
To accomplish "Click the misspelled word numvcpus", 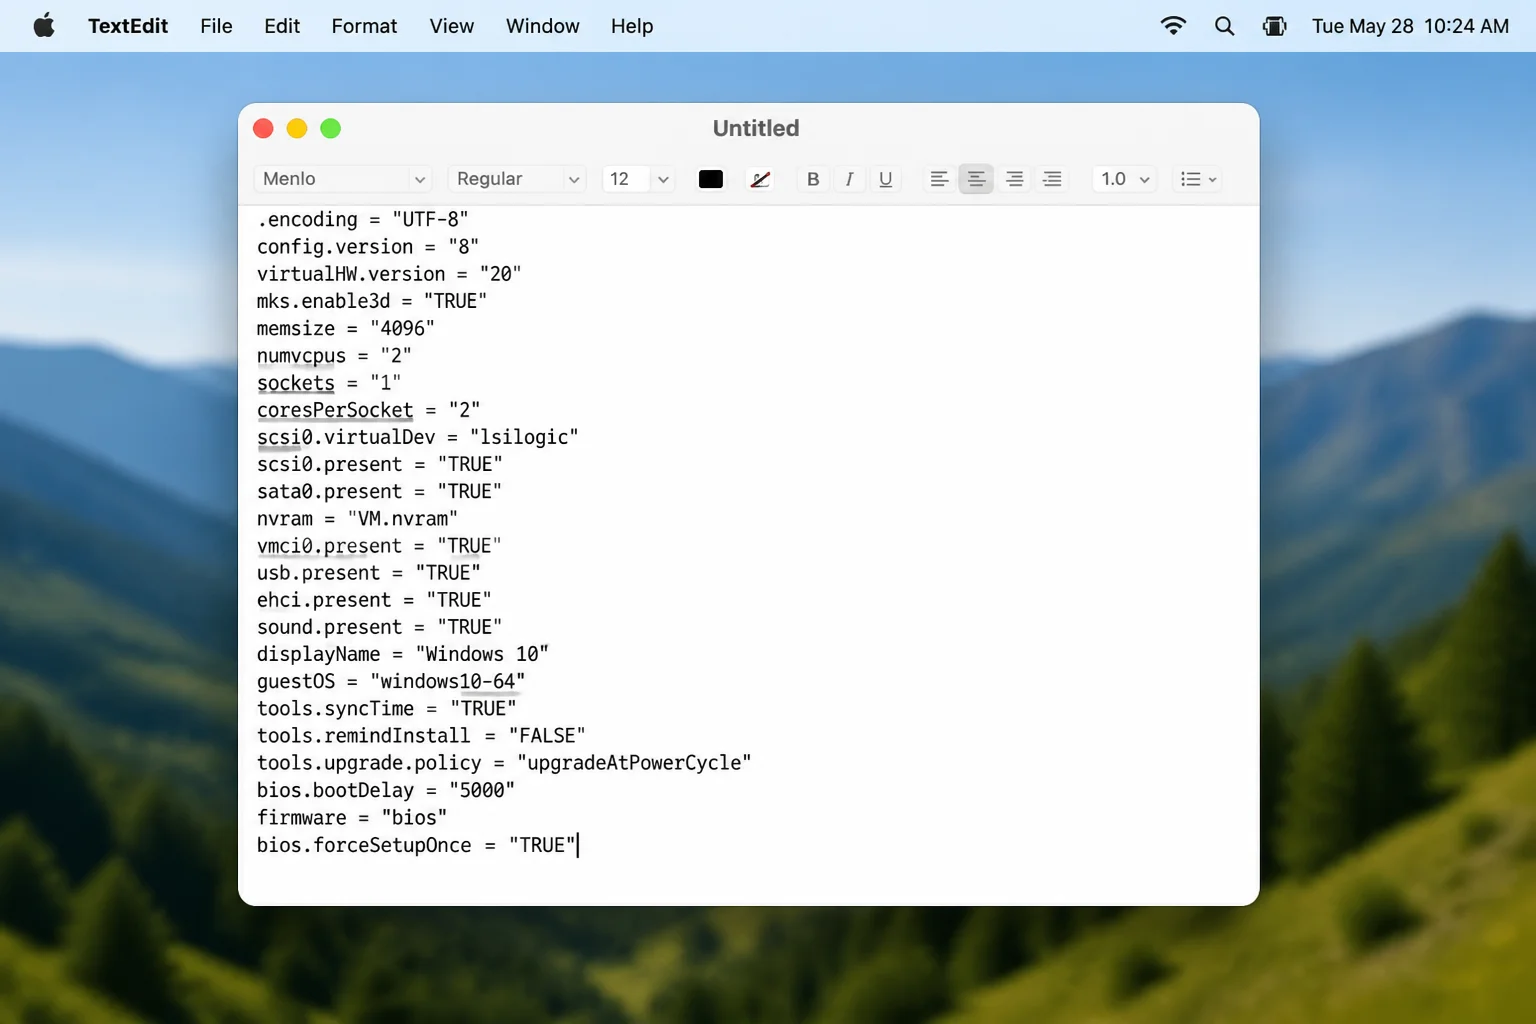I will [x=301, y=355].
